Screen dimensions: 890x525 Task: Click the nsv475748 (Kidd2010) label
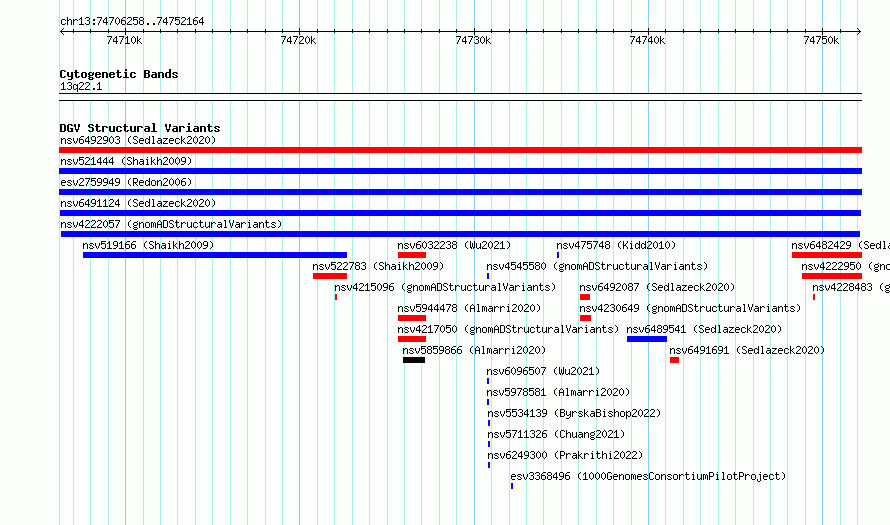(x=616, y=245)
